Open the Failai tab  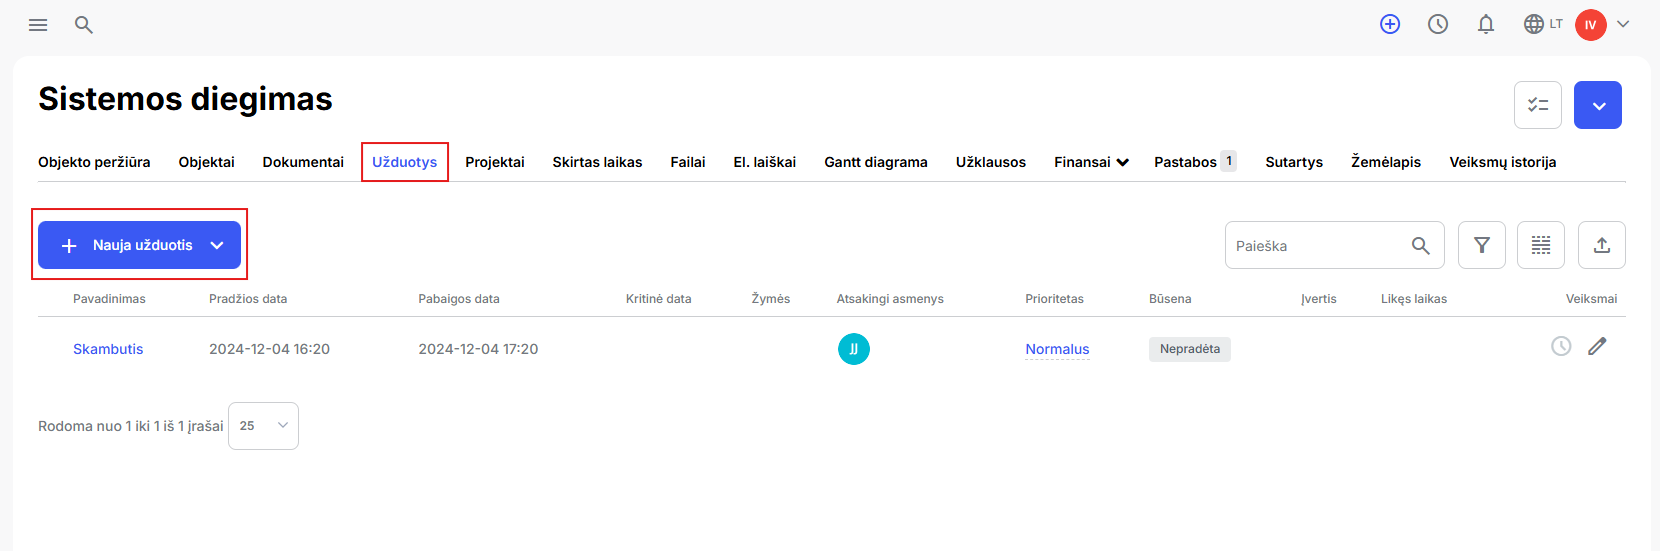coord(688,162)
